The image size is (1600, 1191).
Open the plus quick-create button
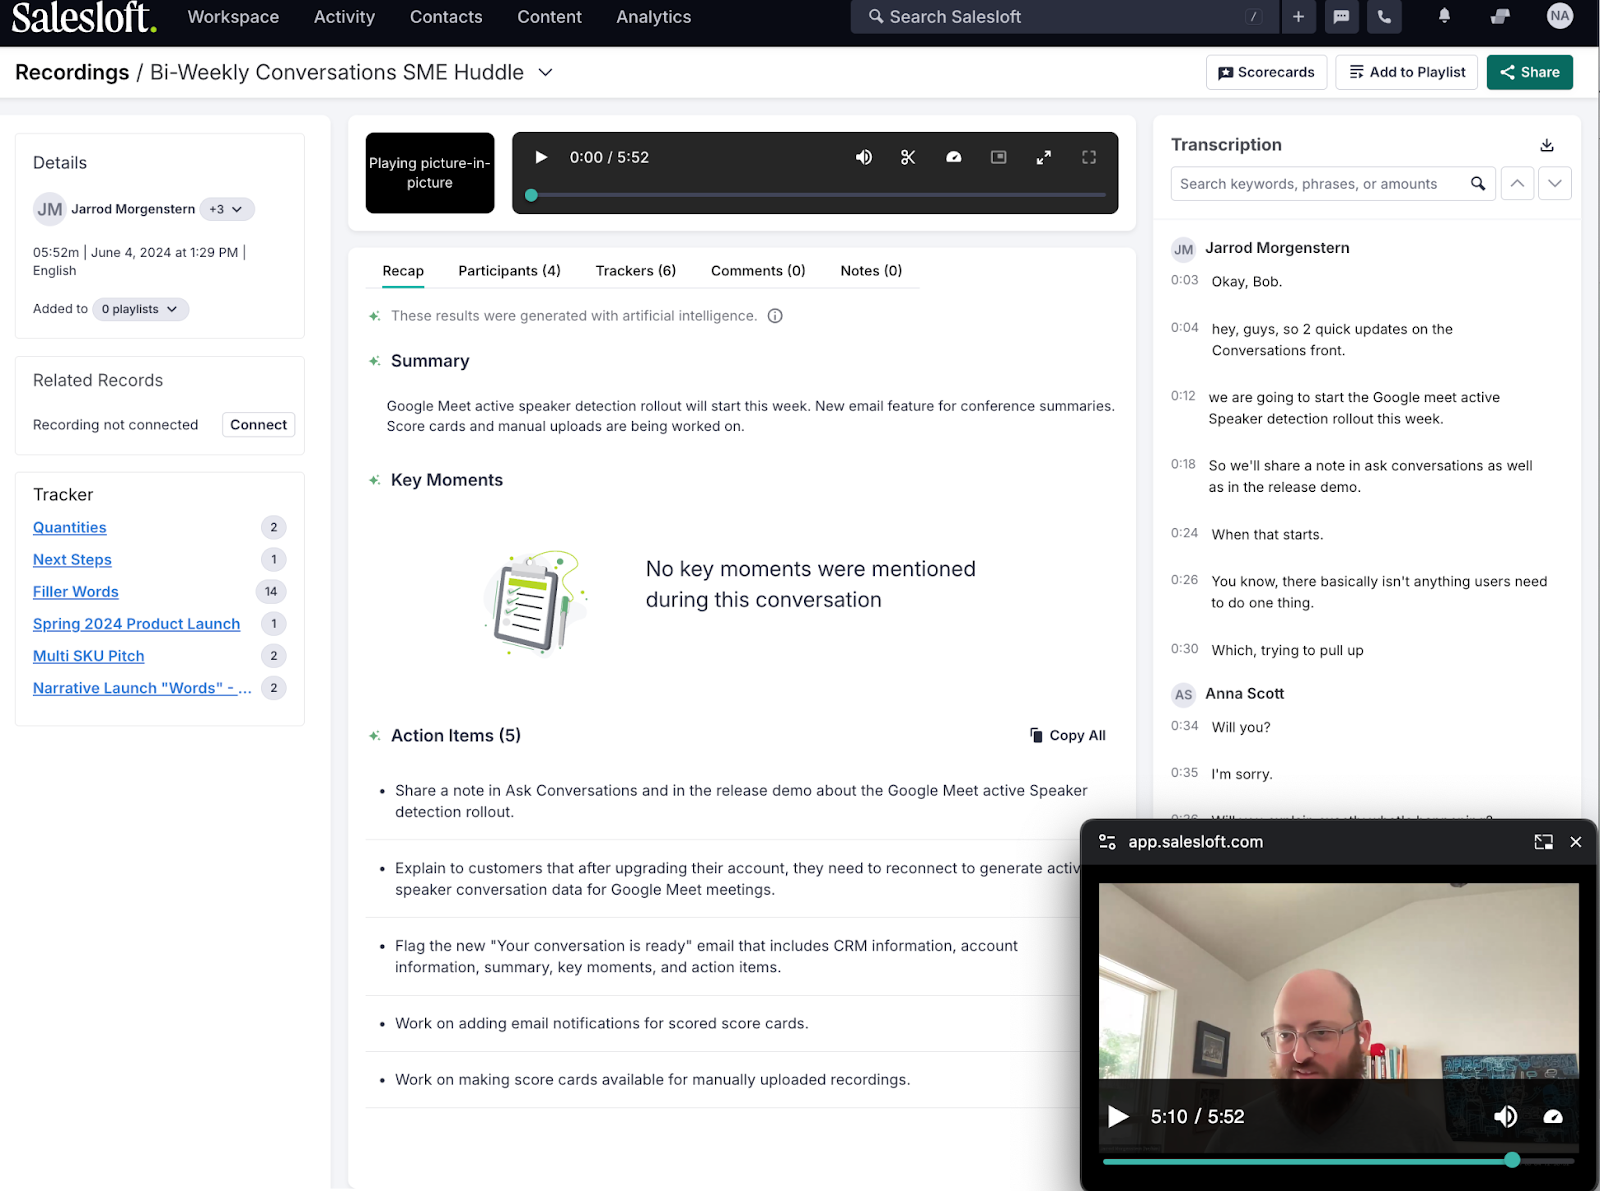pyautogui.click(x=1298, y=17)
